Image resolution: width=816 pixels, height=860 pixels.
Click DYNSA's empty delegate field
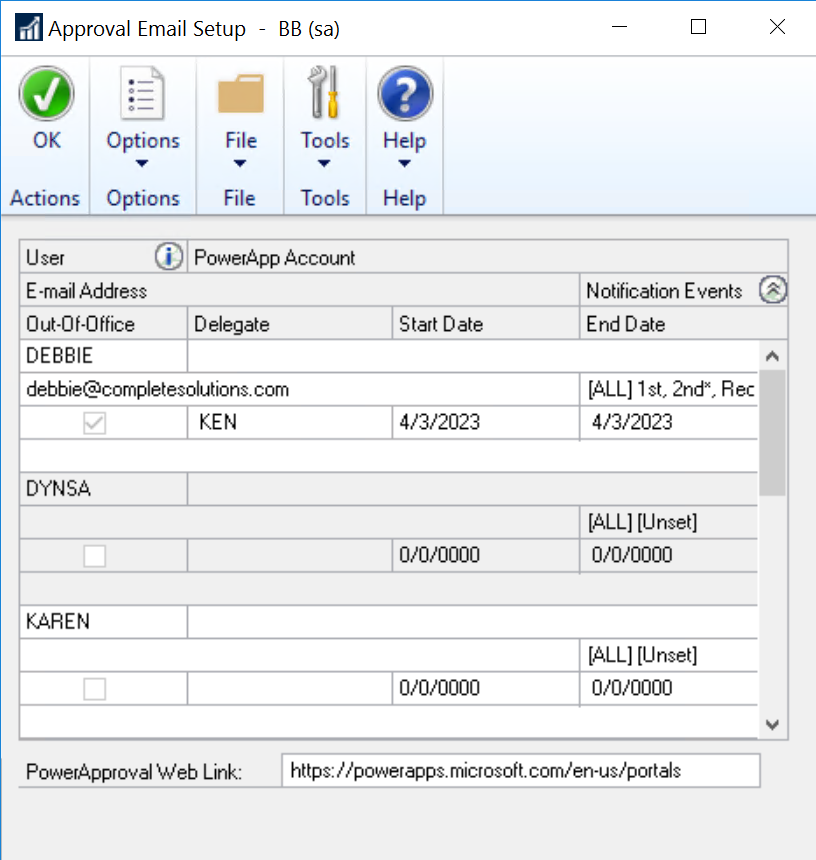pos(290,555)
